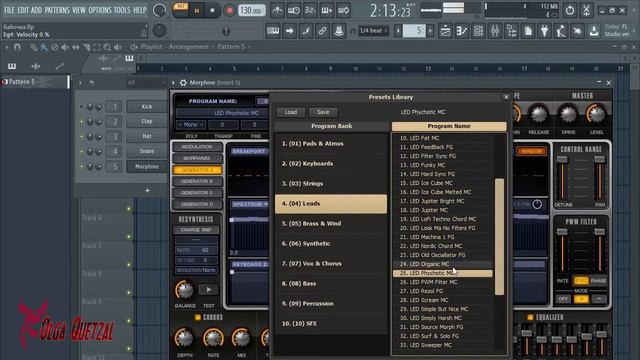Expand the Morphine window menu arrow

(173, 83)
